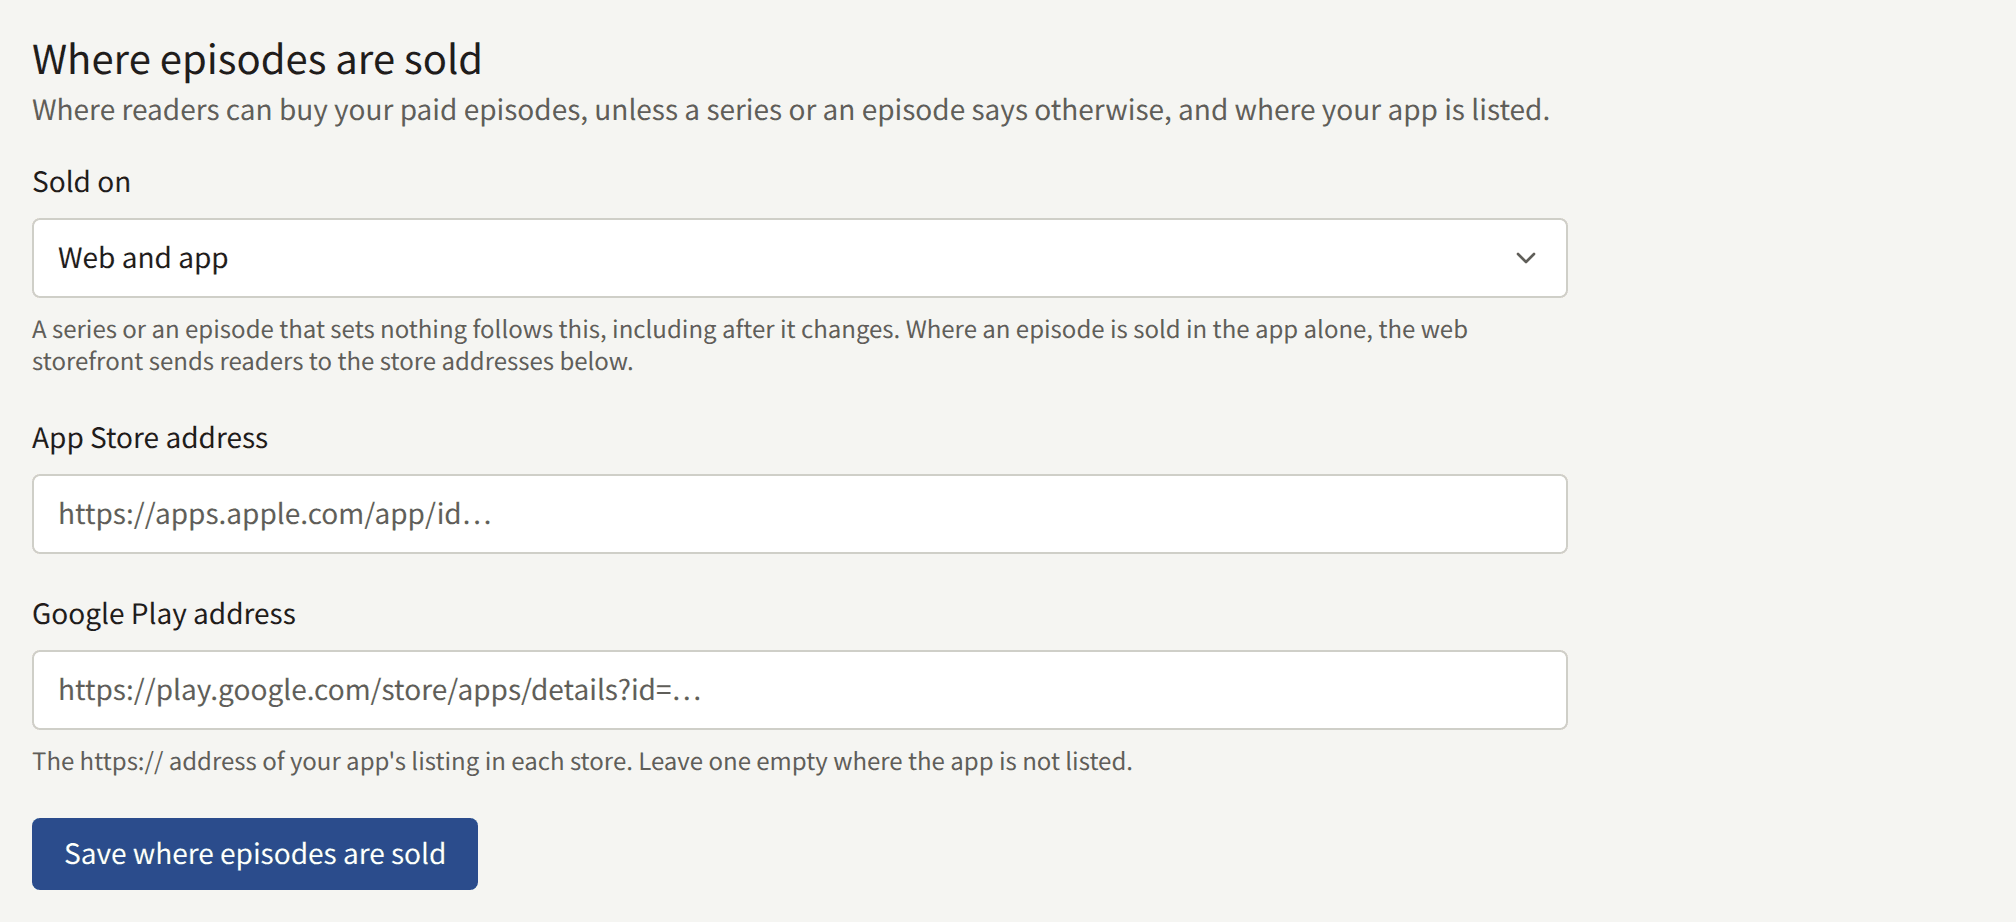Click the 'App Store address' label
The width and height of the screenshot is (2016, 922).
coord(150,438)
